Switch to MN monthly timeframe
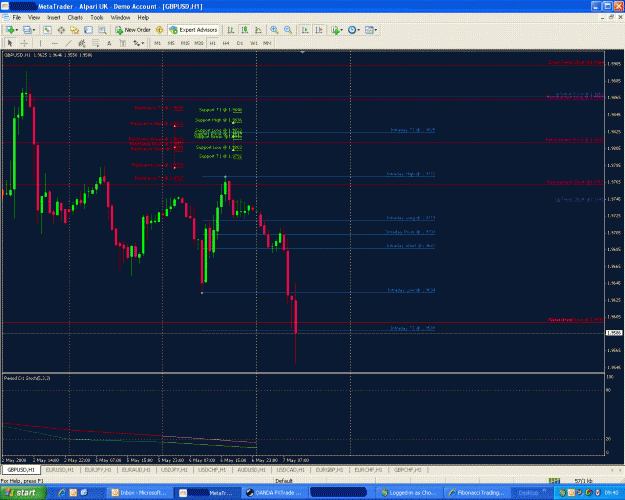The image size is (625, 500). click(267, 43)
